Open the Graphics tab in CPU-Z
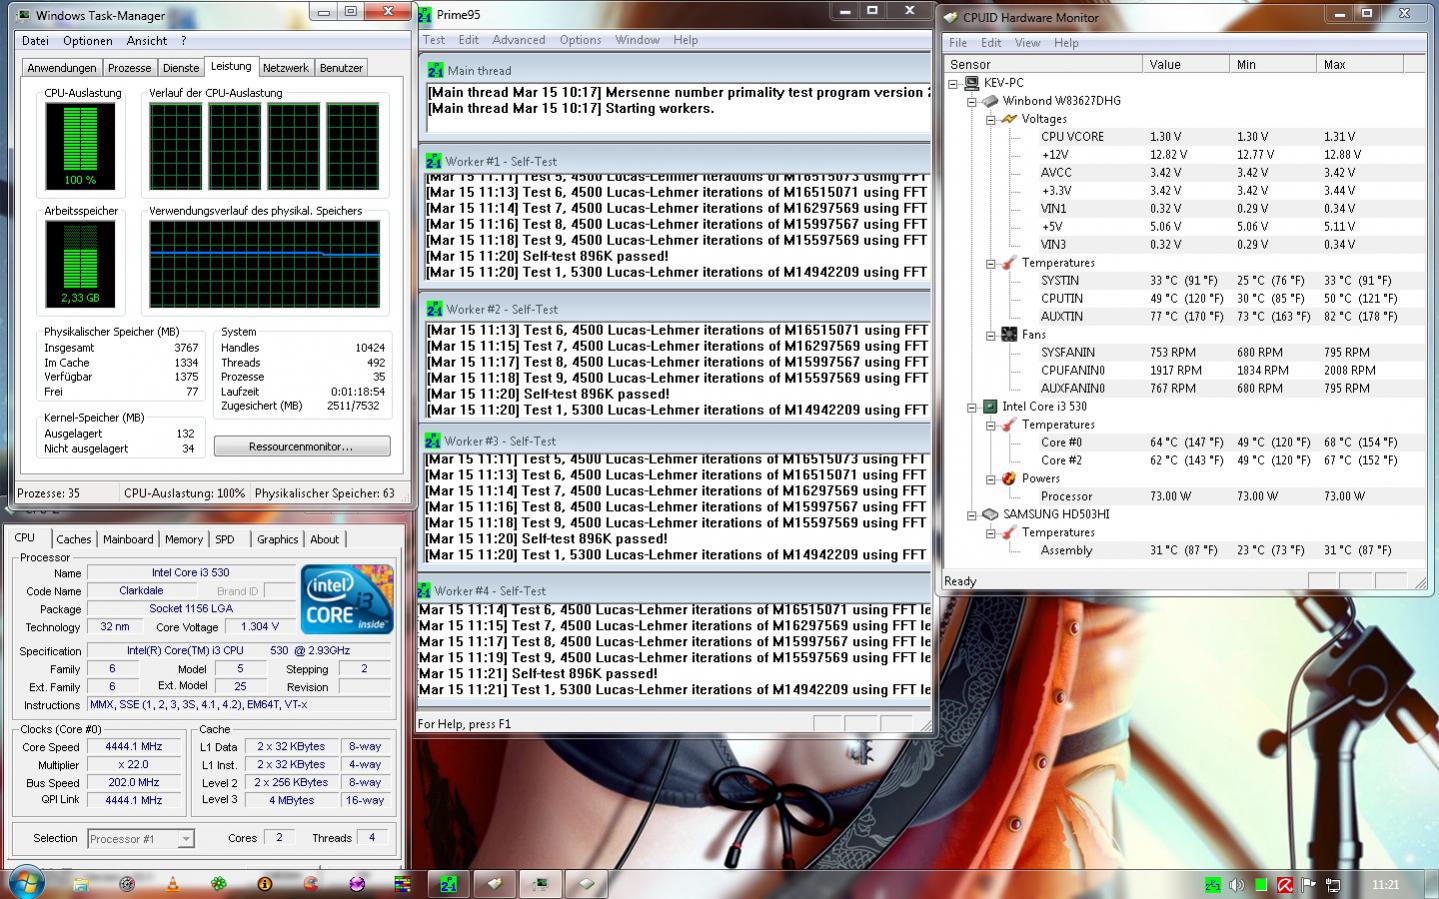 277,539
